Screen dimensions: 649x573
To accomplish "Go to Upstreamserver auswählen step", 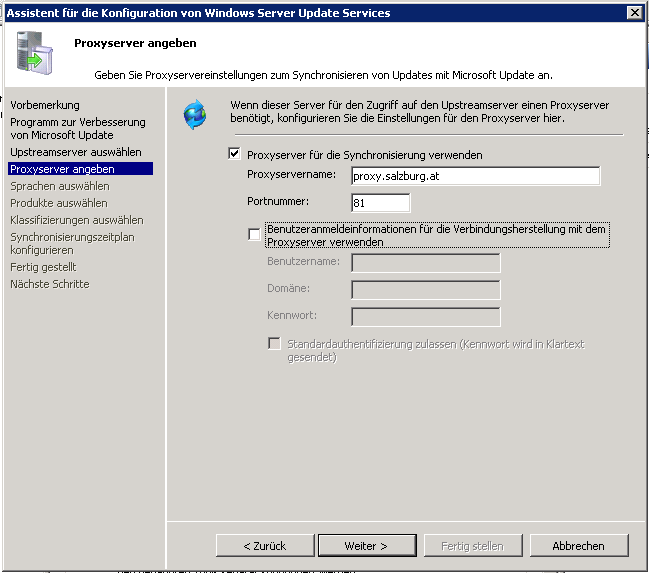I will 75,152.
